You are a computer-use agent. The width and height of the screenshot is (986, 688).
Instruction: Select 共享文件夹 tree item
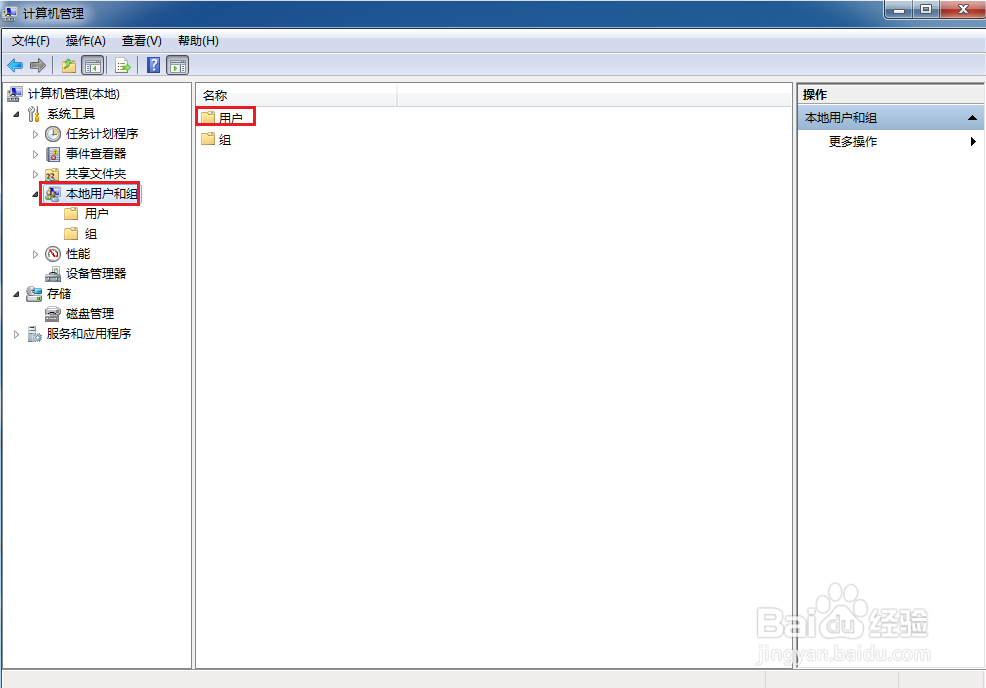[x=96, y=174]
